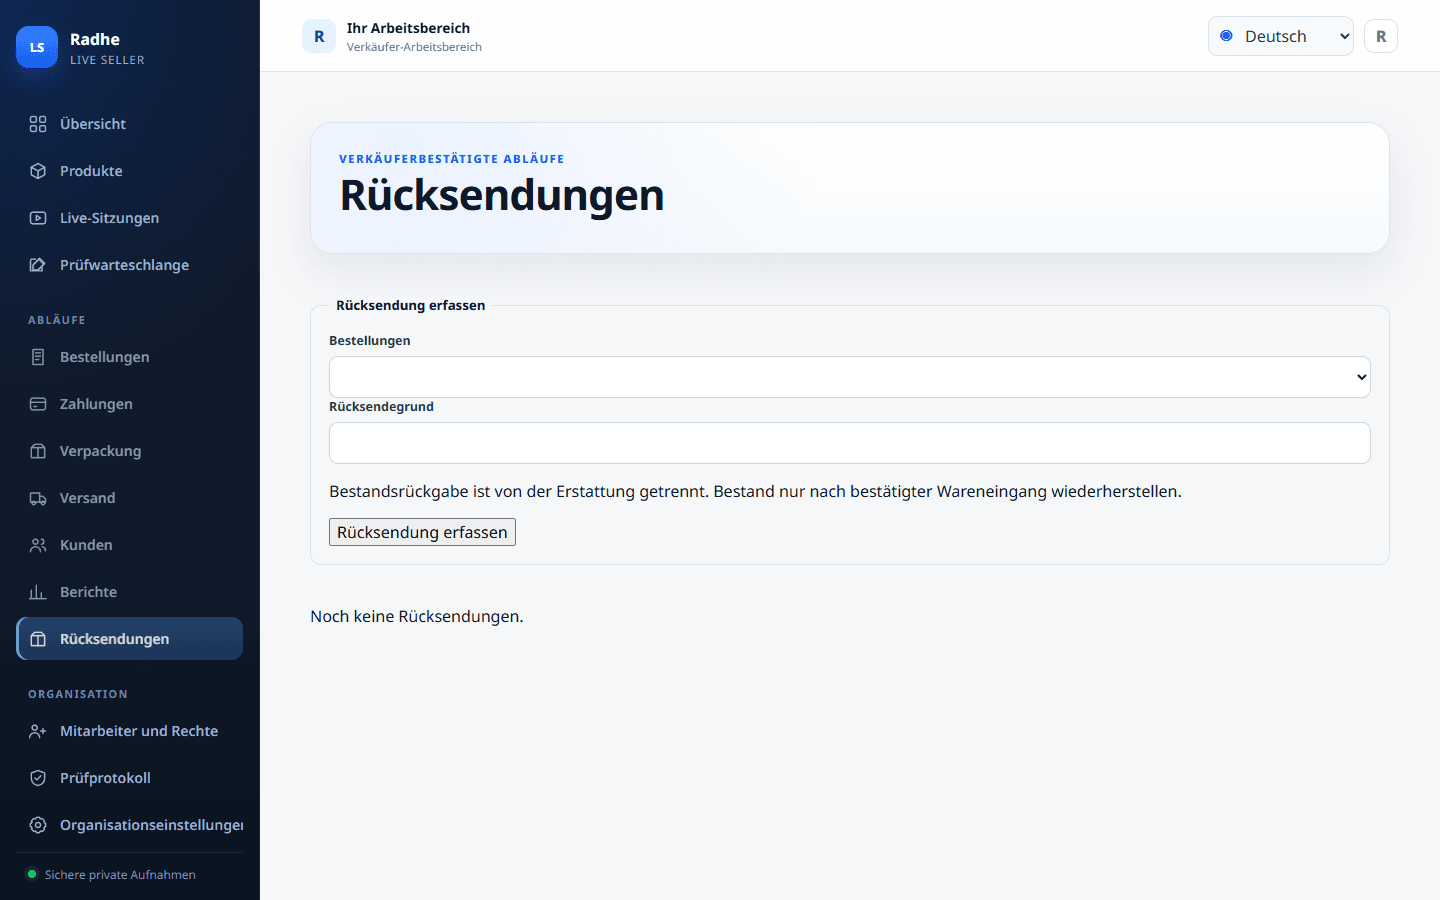Viewport: 1440px width, 900px height.
Task: Open the Zahlungen sidebar link
Action: click(130, 404)
